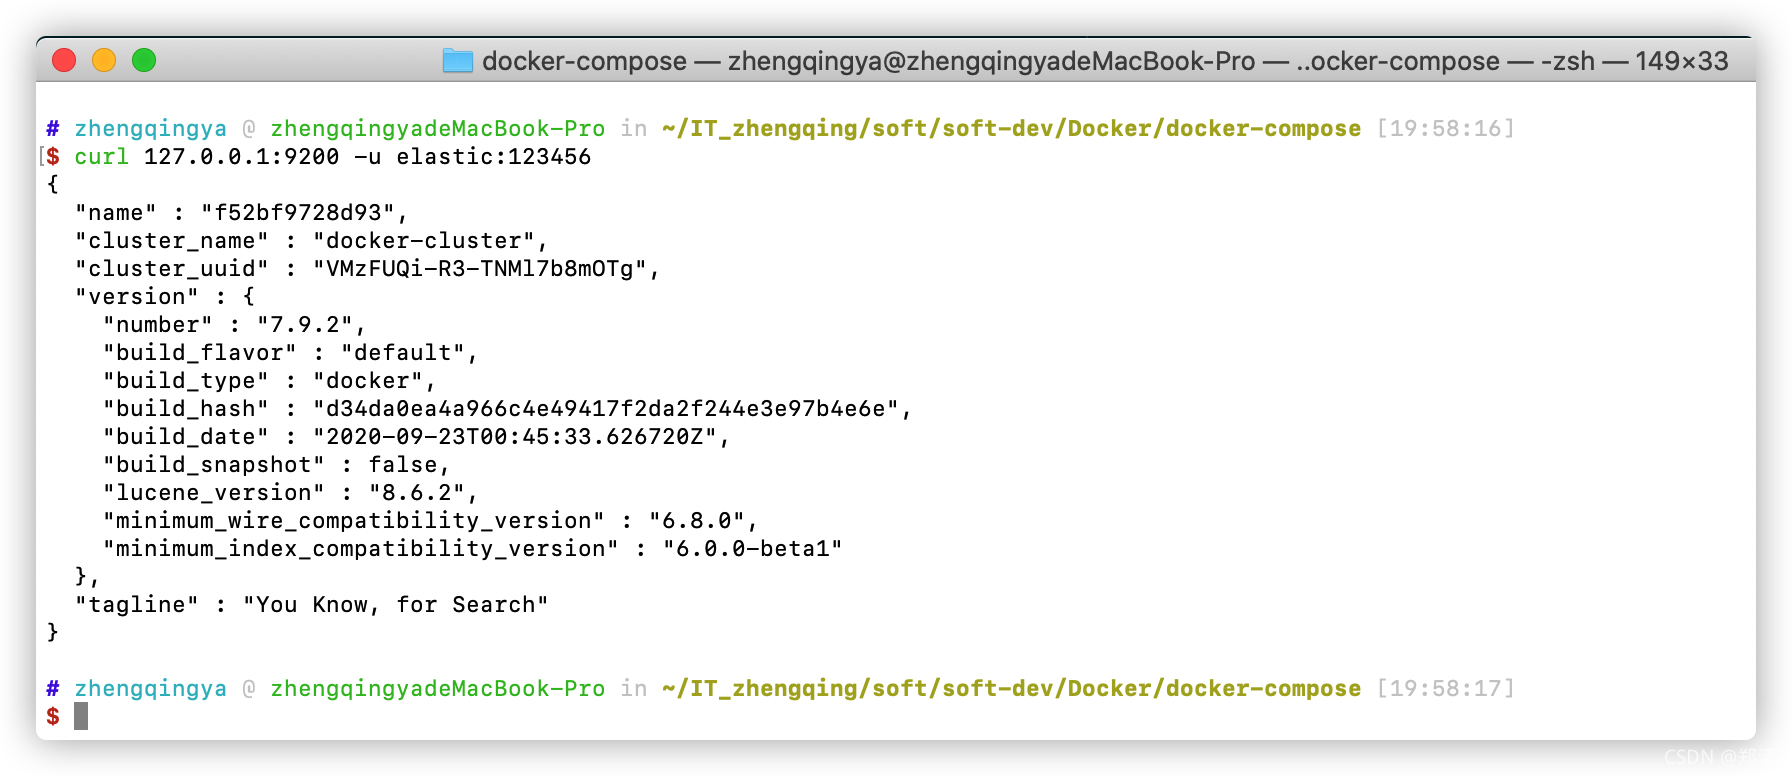Image resolution: width=1792 pixels, height=776 pixels.
Task: Click the last prompt's docker-compose path
Action: tap(1011, 689)
